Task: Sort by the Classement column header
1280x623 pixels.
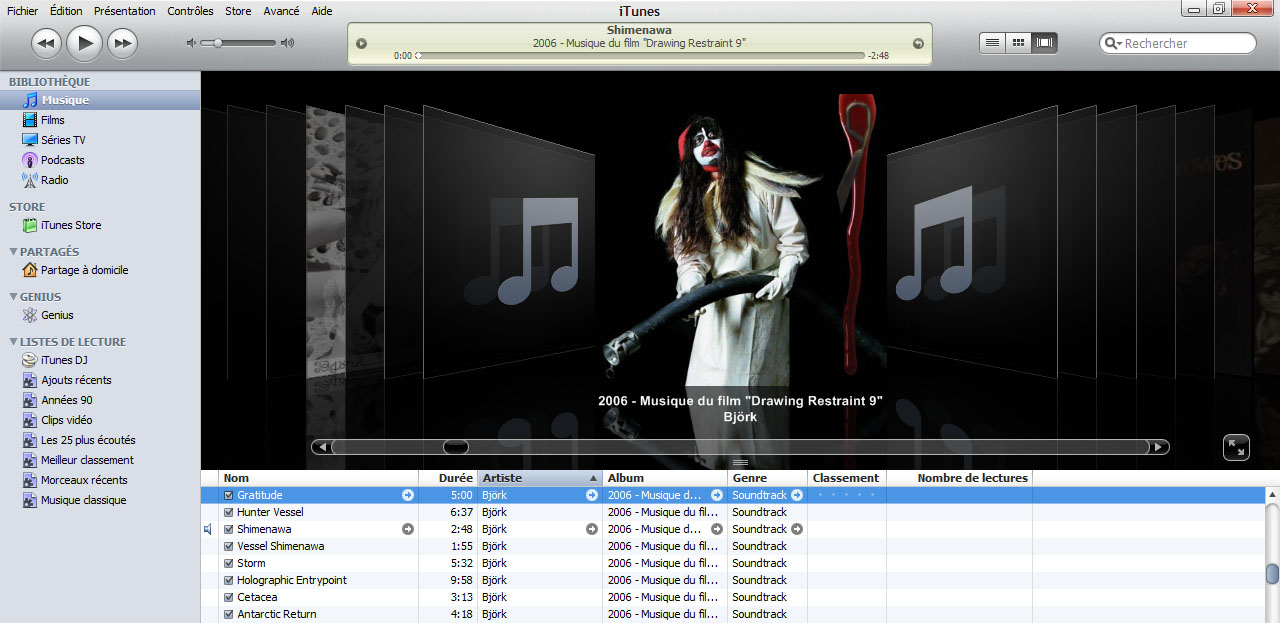Action: point(846,478)
